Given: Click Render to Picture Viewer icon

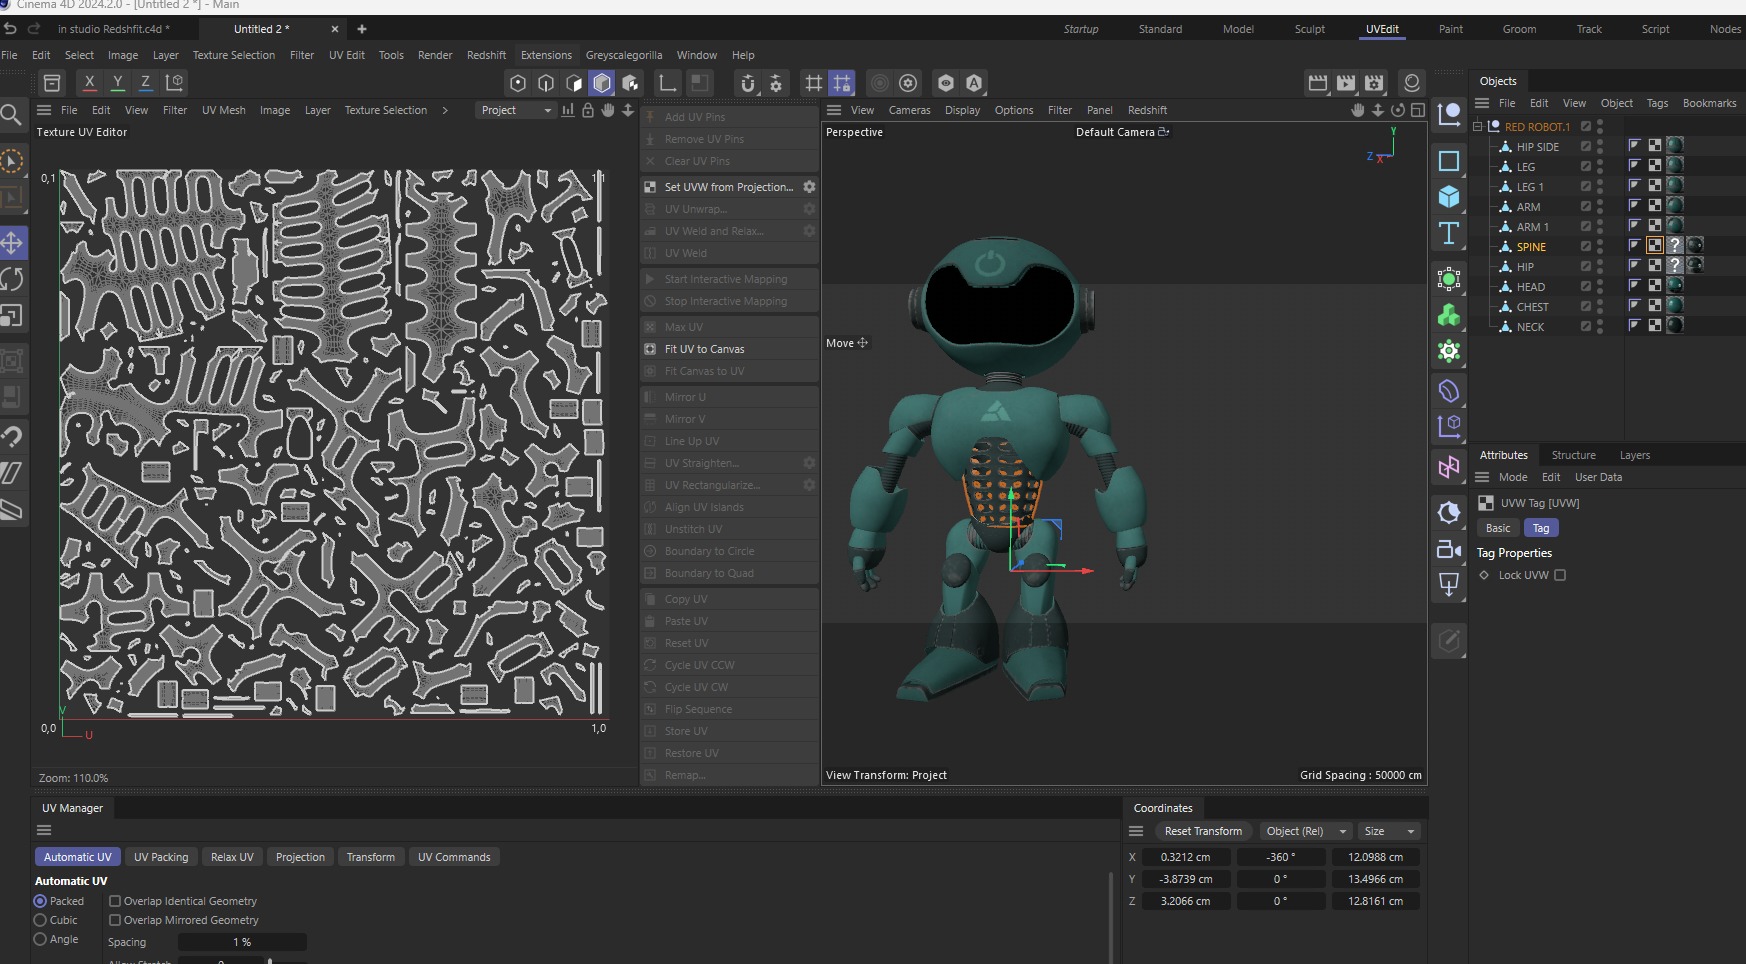Looking at the screenshot, I should click(1346, 83).
